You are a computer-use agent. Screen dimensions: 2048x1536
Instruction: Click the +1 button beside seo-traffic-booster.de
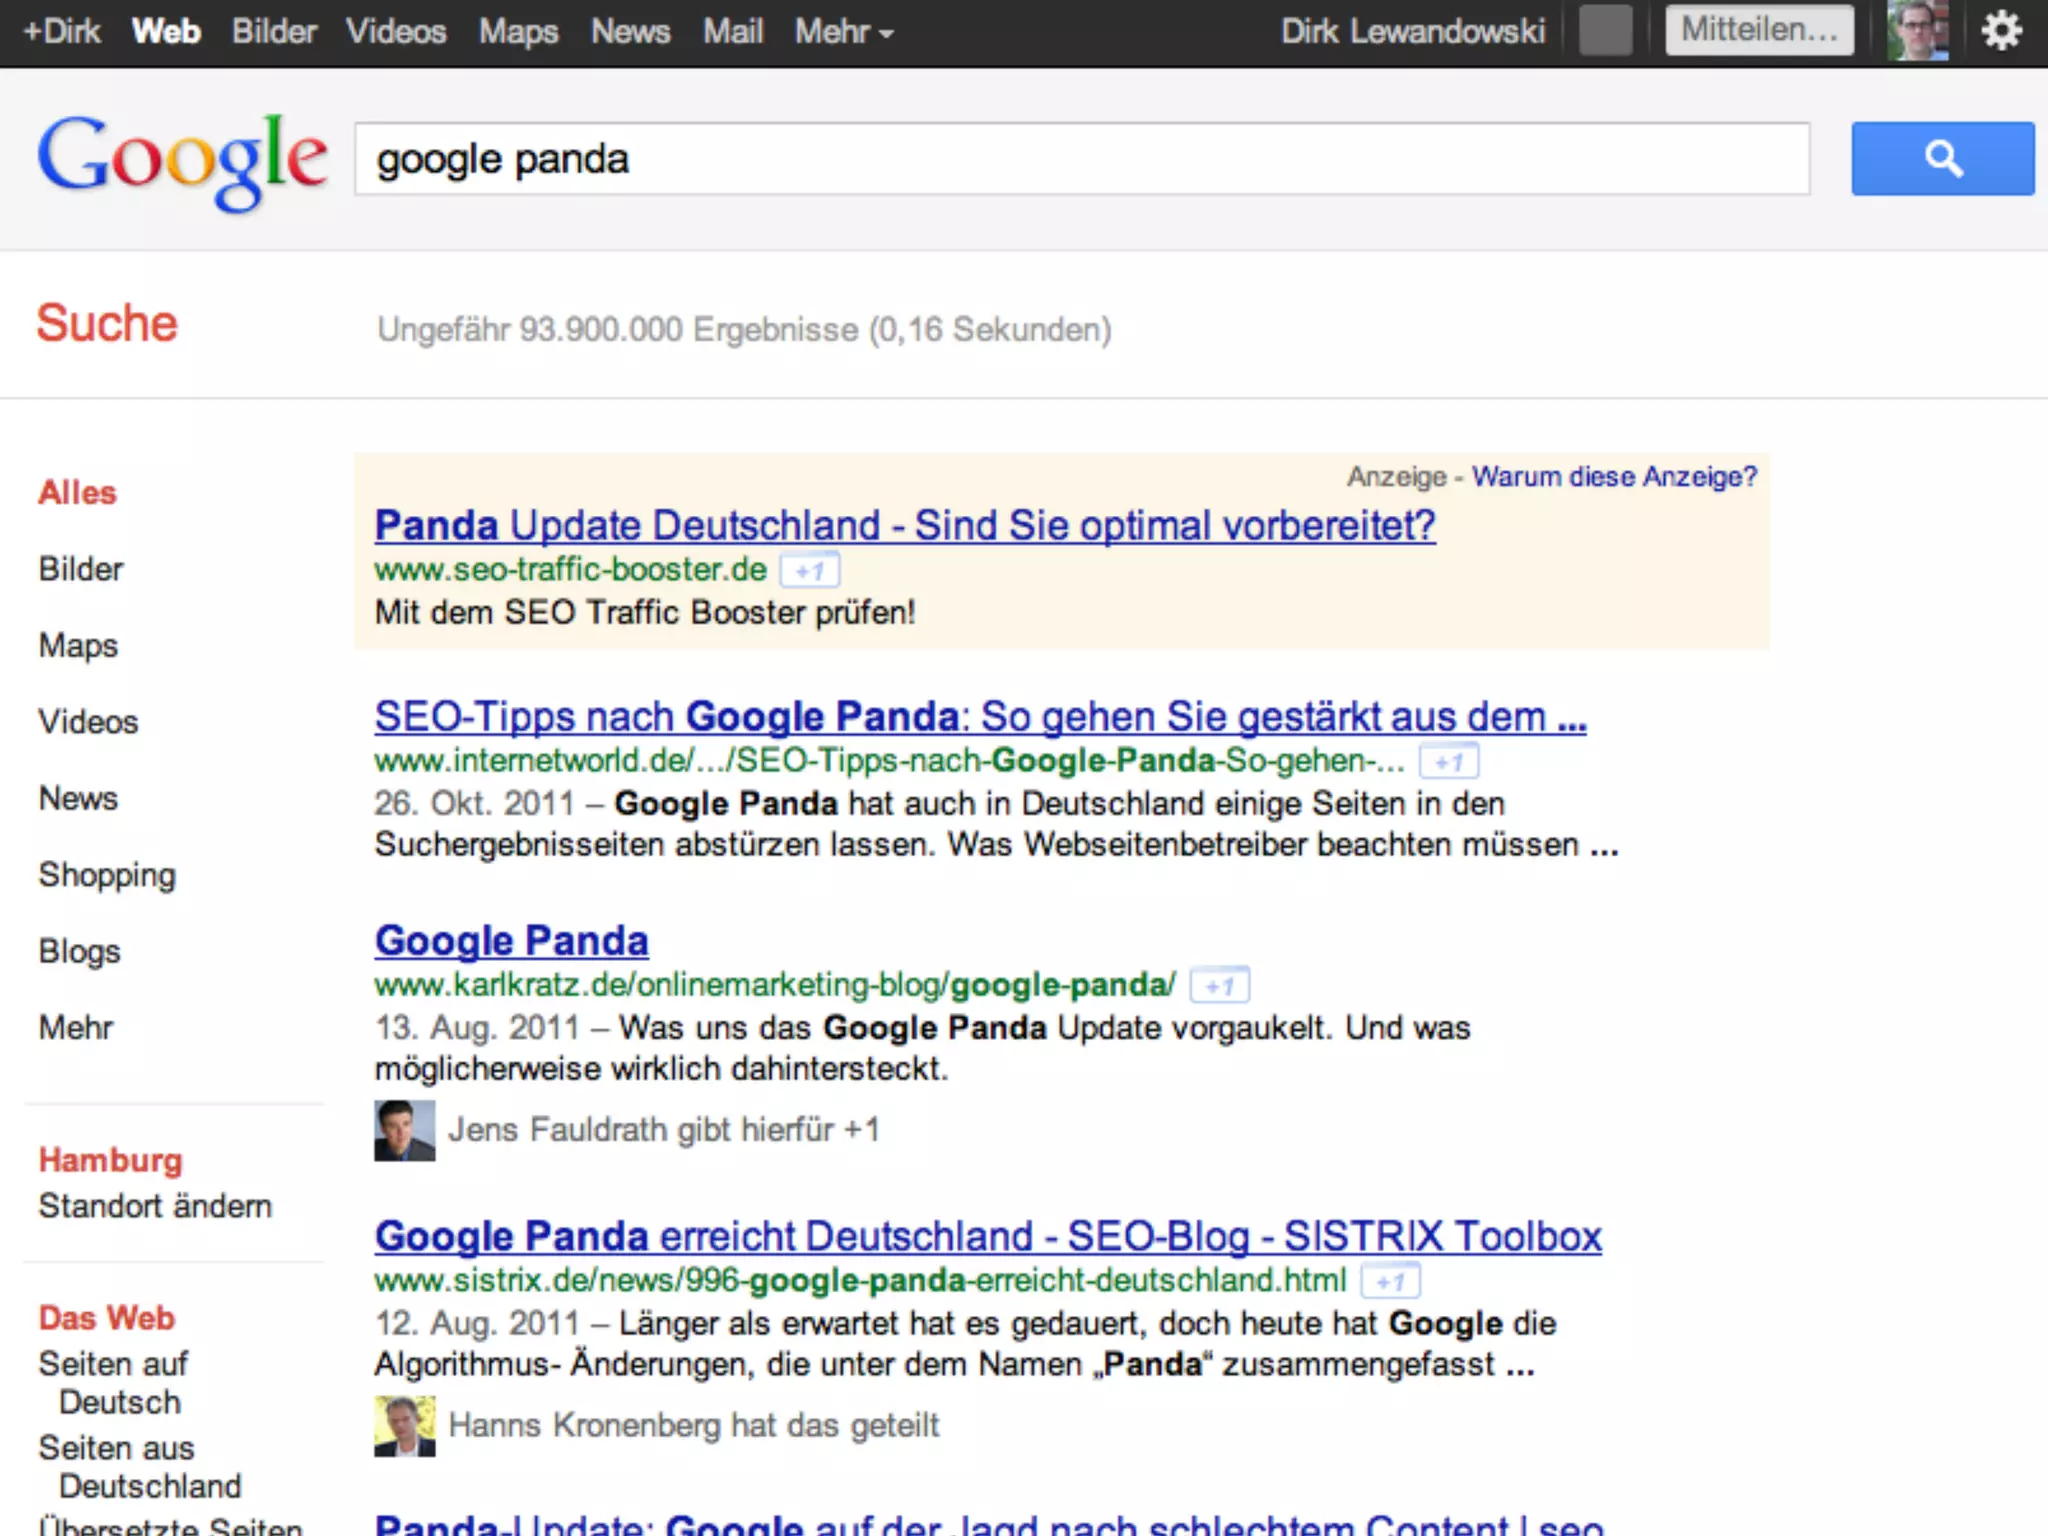point(809,571)
